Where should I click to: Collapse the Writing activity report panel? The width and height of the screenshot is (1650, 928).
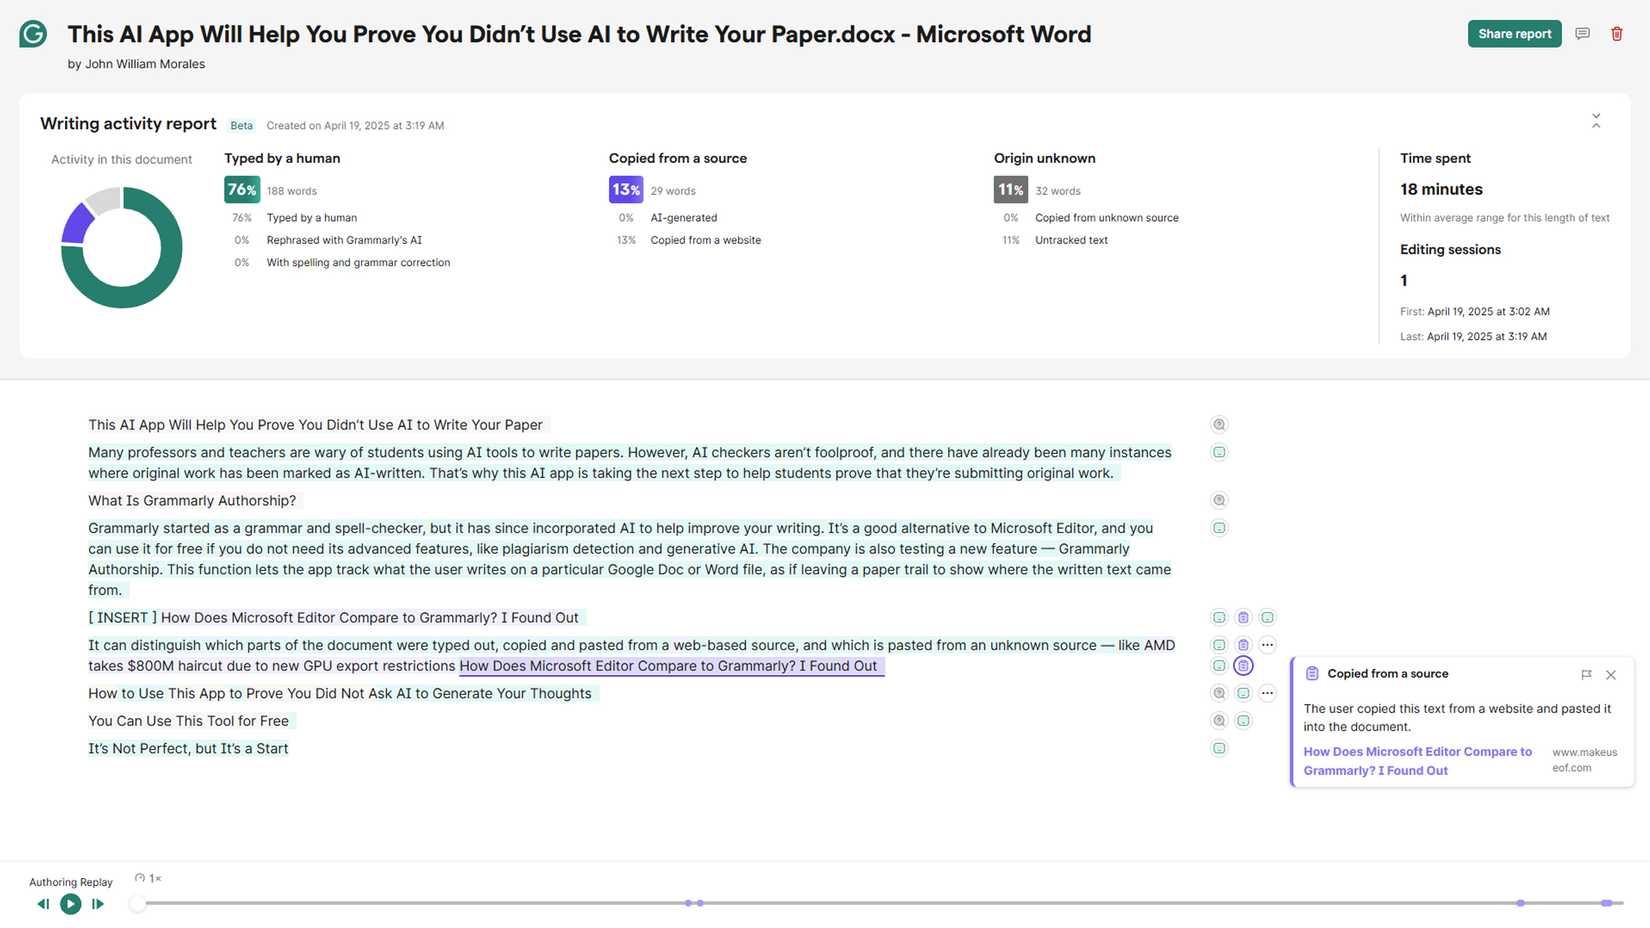1596,121
